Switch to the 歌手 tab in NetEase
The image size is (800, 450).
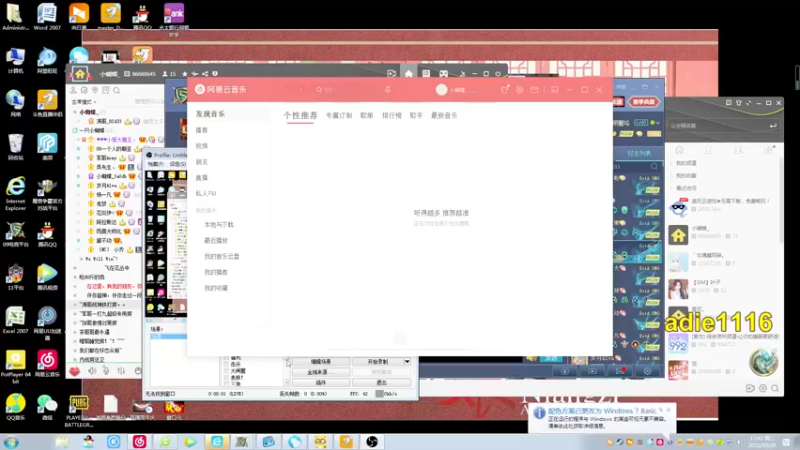416,116
